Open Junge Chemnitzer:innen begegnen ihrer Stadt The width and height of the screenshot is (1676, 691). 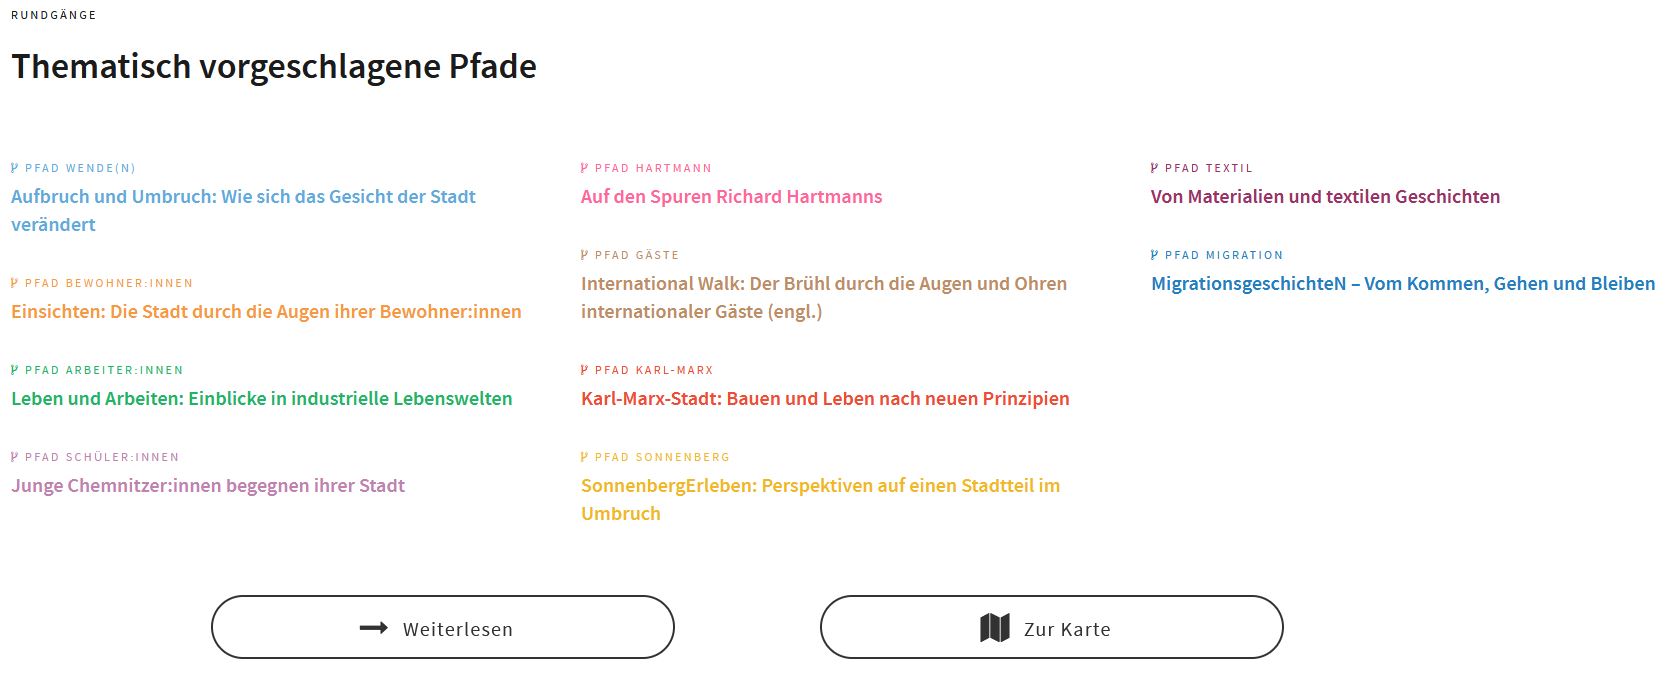point(208,486)
